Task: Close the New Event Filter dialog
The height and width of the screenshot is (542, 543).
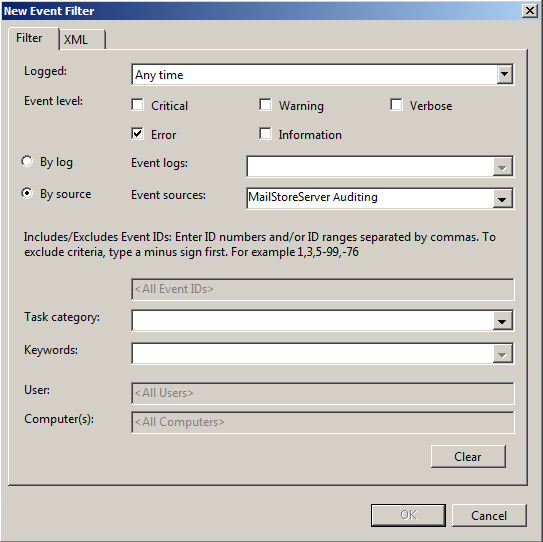Action: pos(530,11)
